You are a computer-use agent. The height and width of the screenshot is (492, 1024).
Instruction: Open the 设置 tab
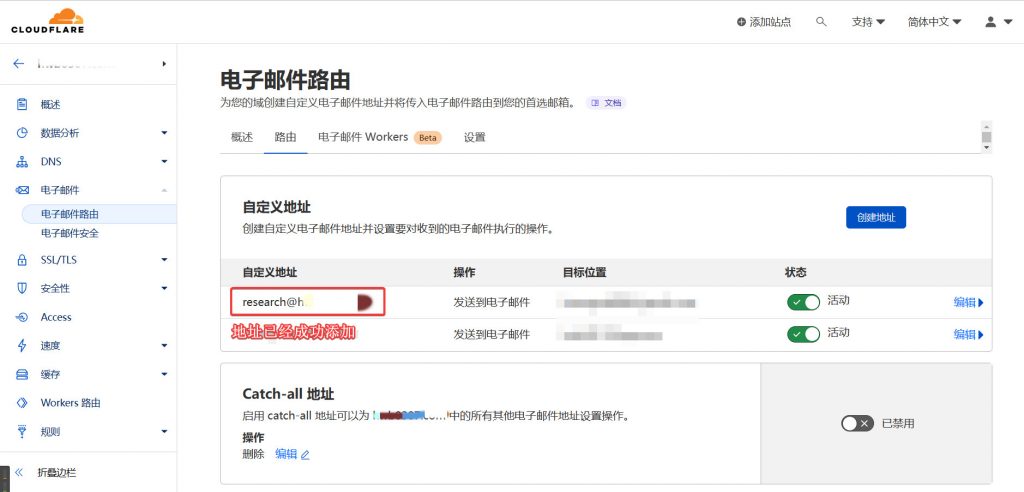(x=475, y=137)
